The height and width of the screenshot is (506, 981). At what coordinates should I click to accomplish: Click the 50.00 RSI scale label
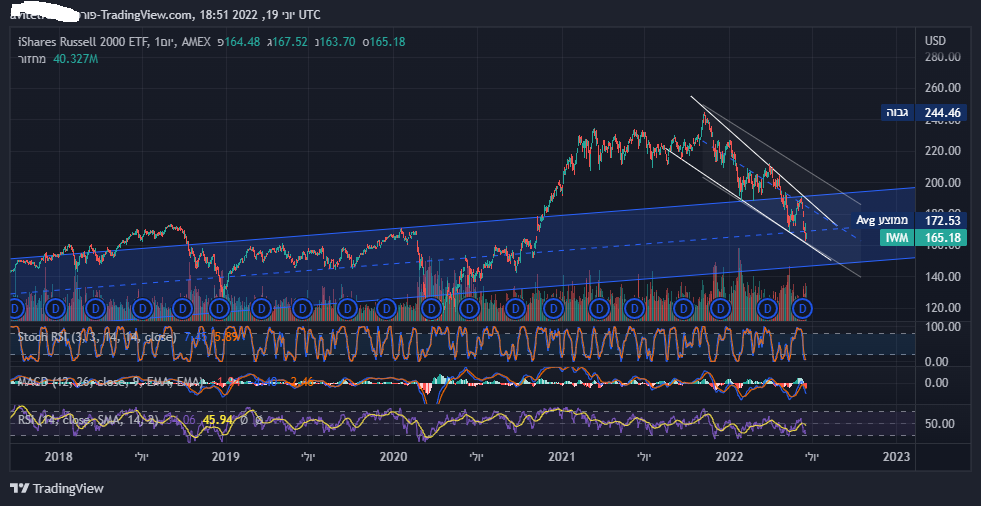[940, 423]
